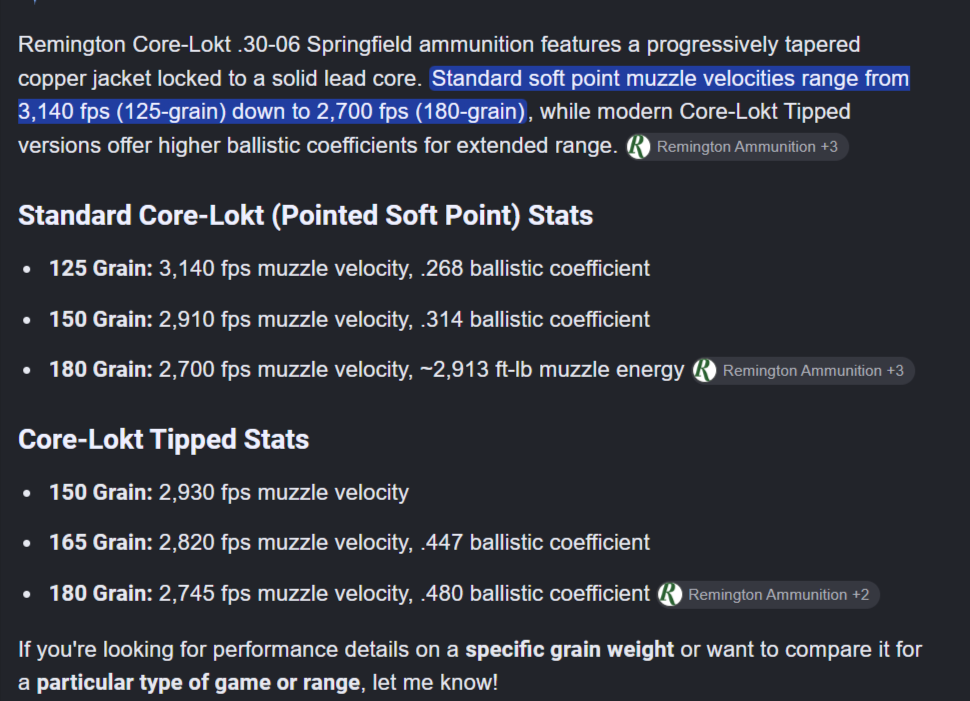Click the highlighted muzzle velocities sentence
Image resolution: width=970 pixels, height=701 pixels.
point(464,95)
